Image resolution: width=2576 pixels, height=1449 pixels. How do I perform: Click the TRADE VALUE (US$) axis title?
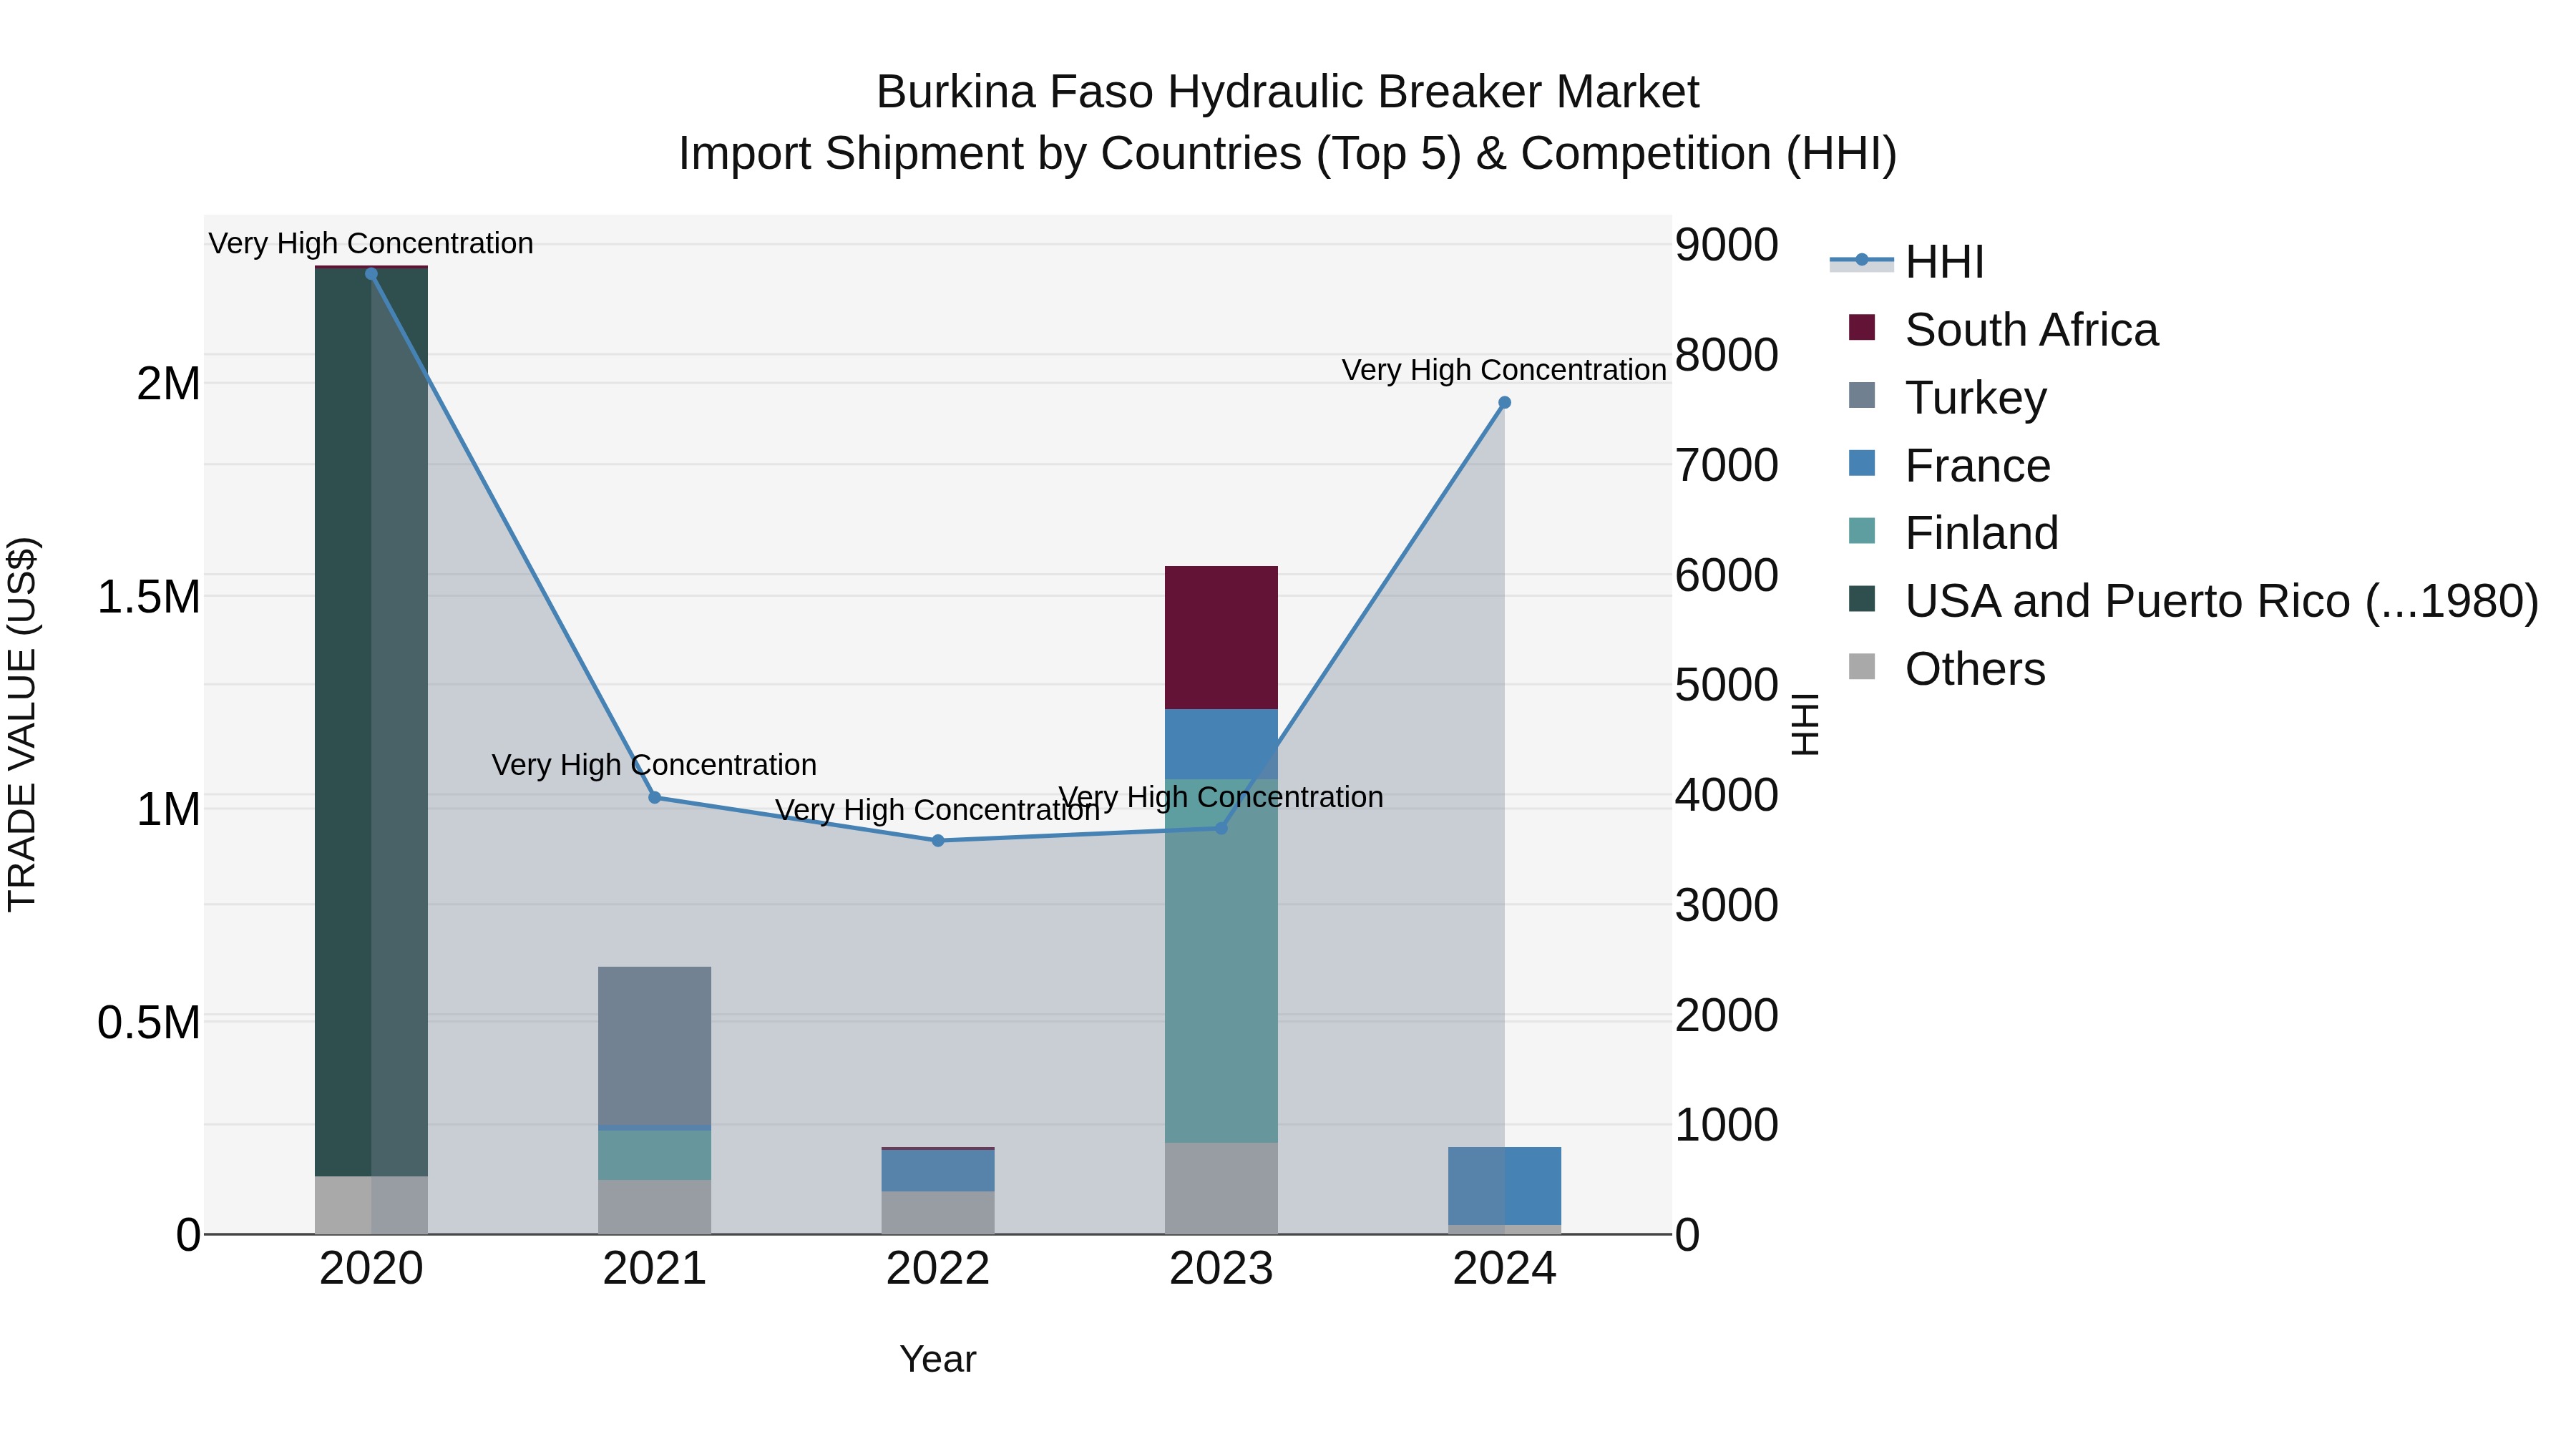tap(22, 724)
